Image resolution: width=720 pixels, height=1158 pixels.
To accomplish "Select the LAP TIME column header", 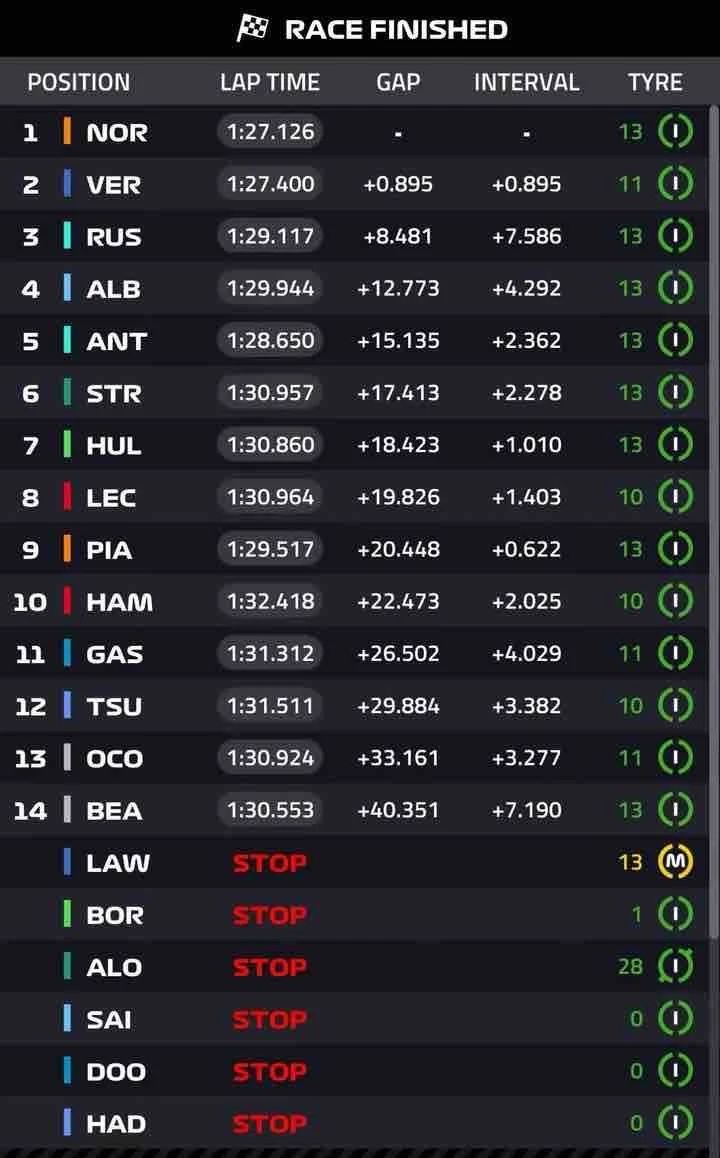I will tap(270, 82).
